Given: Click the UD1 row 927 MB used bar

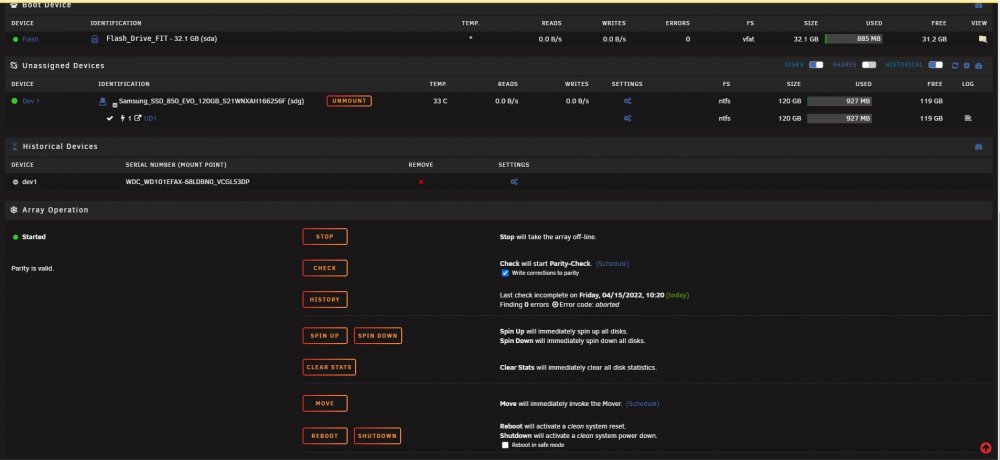Looking at the screenshot, I should tap(839, 118).
